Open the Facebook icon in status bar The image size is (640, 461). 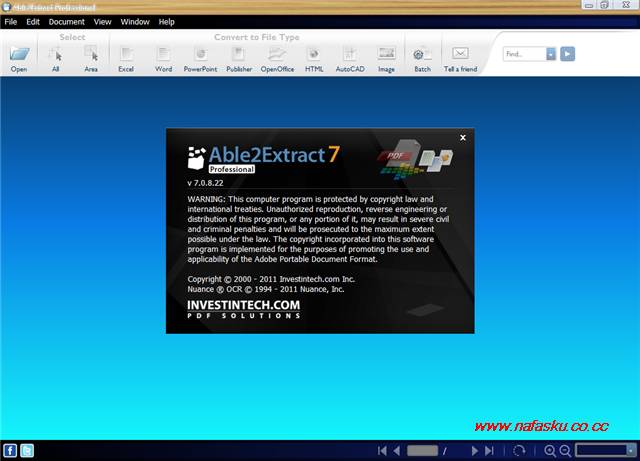(x=10, y=450)
